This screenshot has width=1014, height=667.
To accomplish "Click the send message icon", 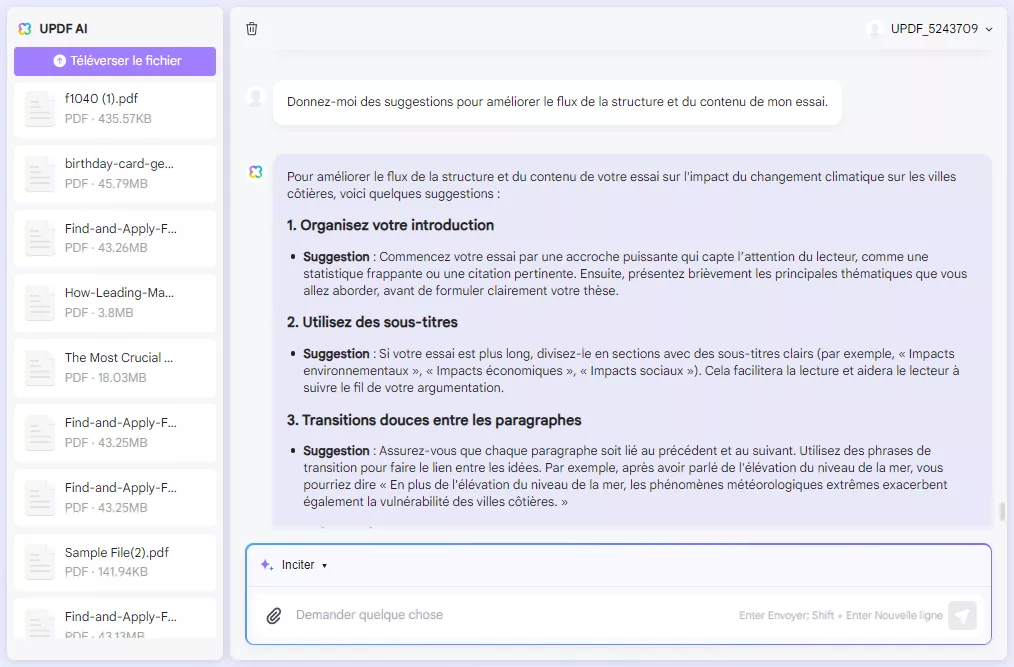I will 961,615.
